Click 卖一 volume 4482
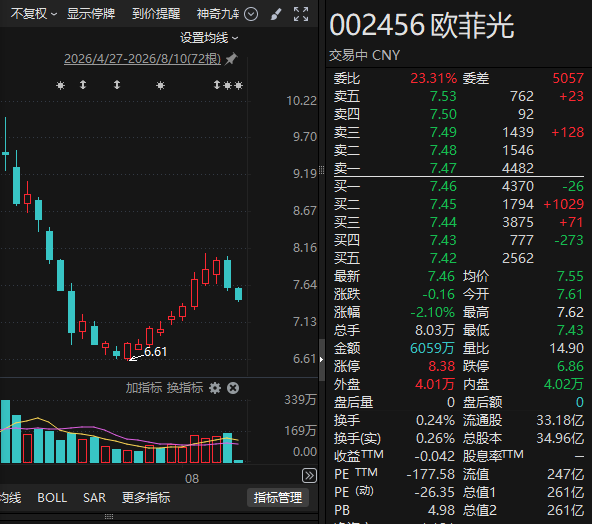 [x=518, y=168]
